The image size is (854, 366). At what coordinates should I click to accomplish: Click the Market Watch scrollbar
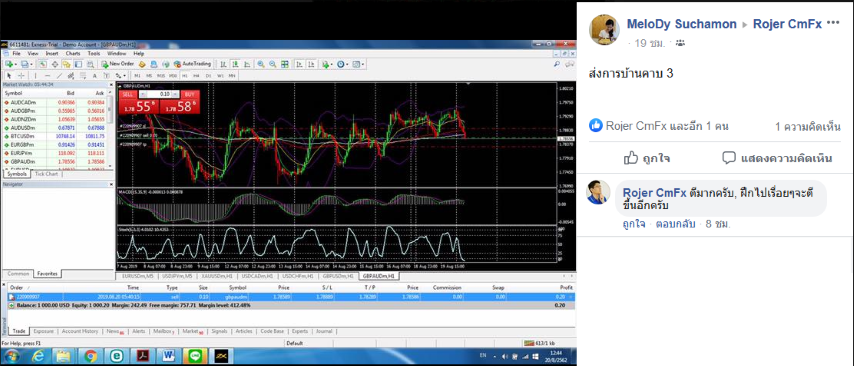(x=112, y=131)
